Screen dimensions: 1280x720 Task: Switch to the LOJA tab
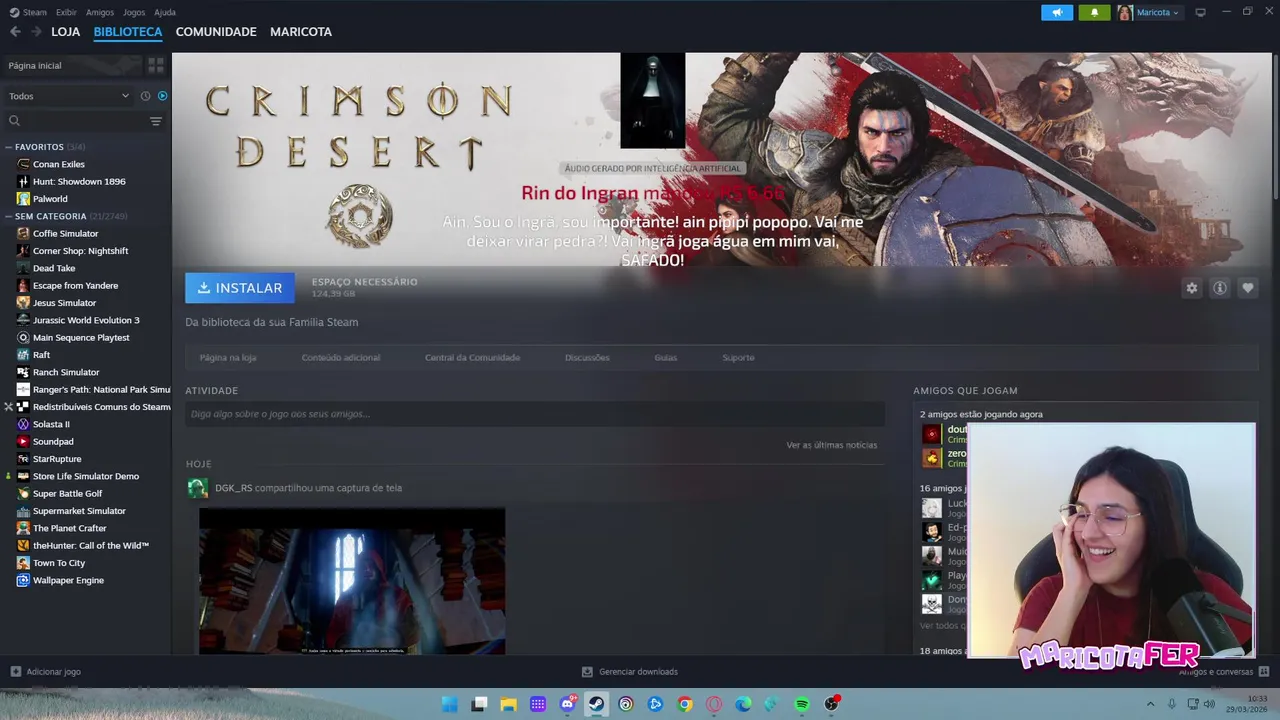[x=66, y=32]
